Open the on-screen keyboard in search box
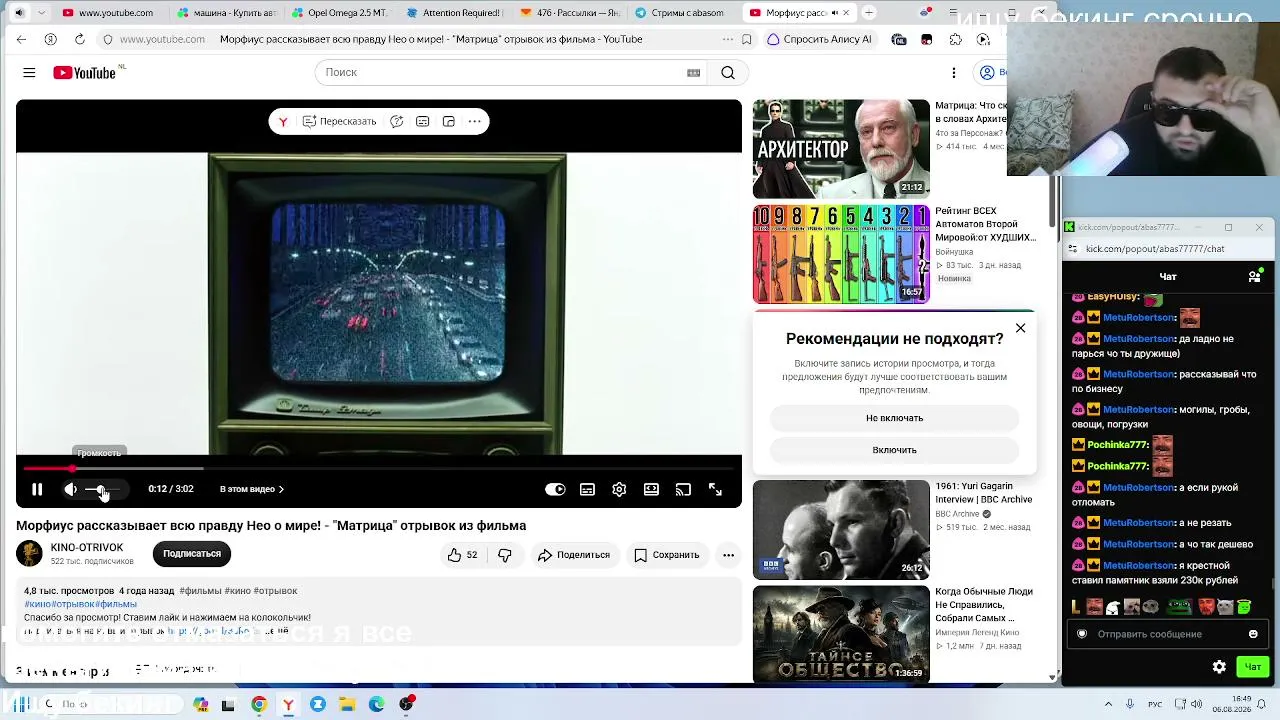The image size is (1280, 720). point(694,72)
